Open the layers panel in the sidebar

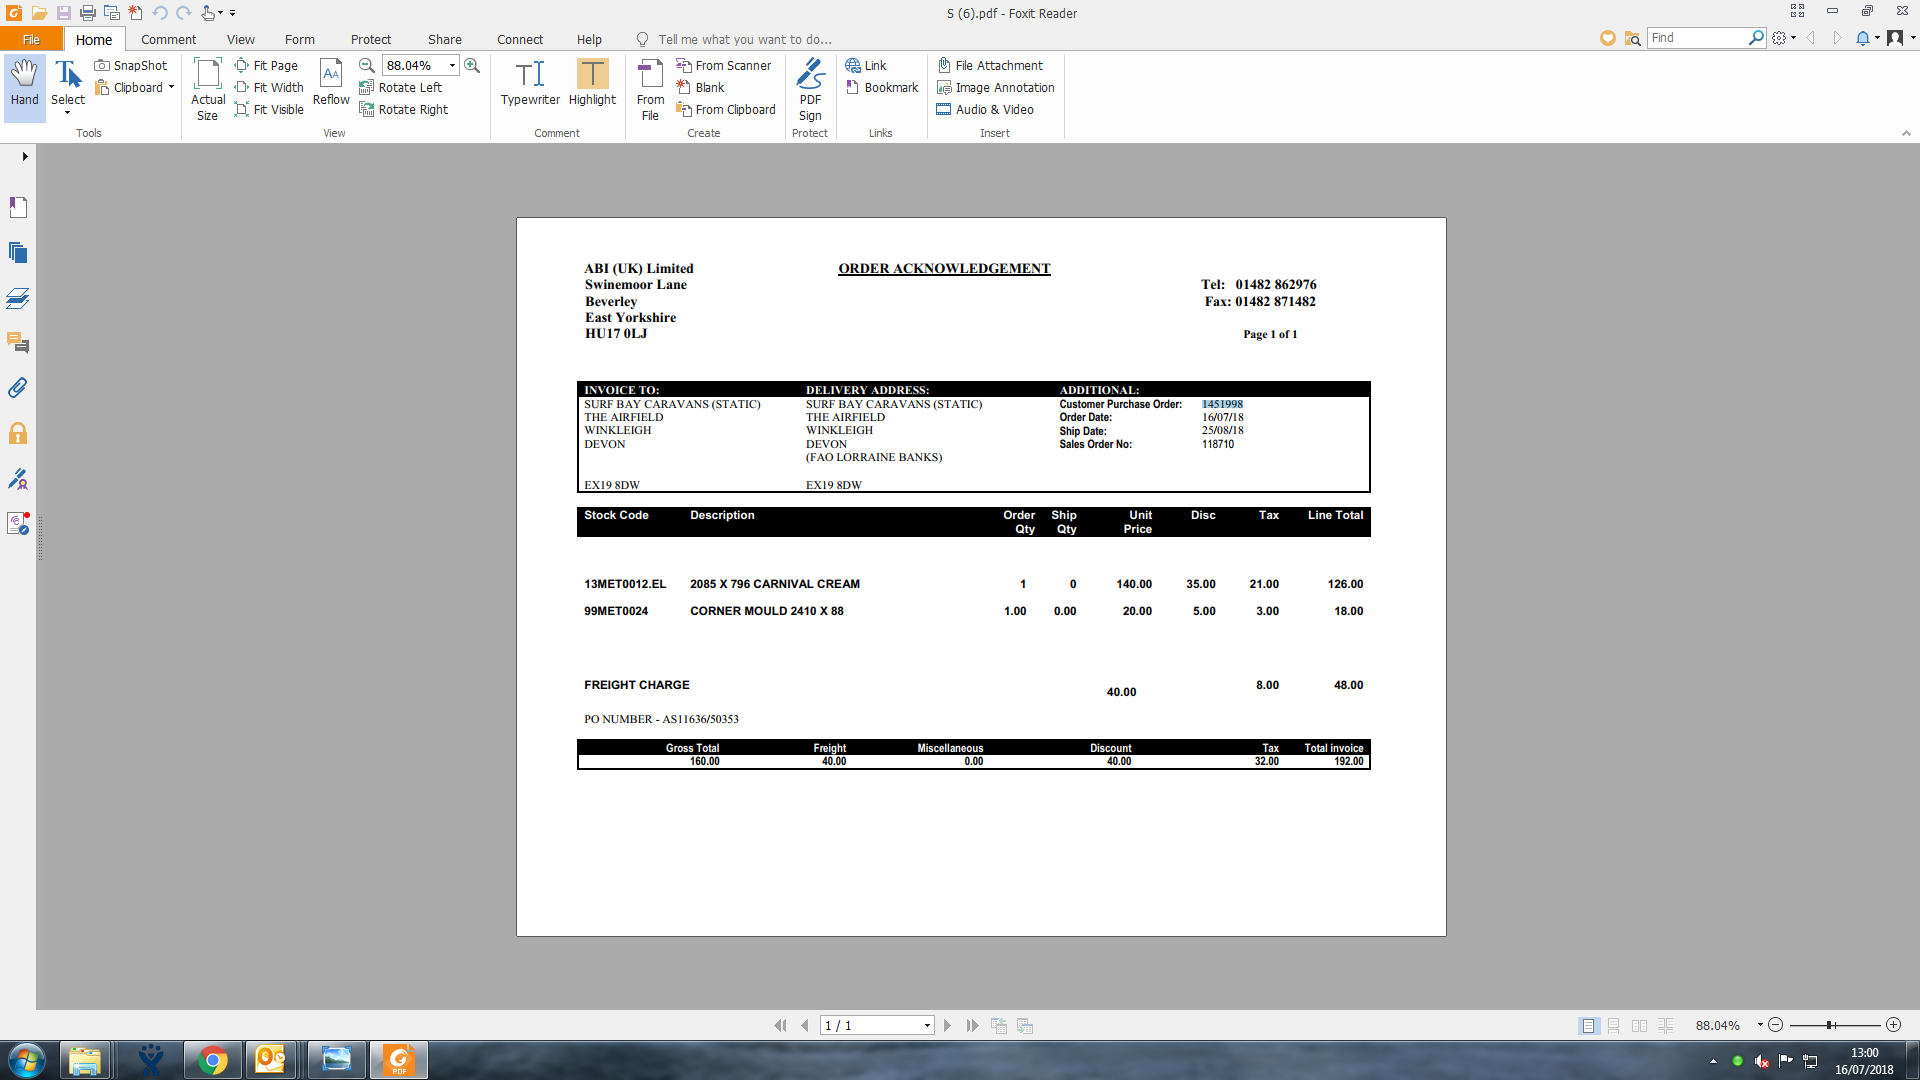pos(18,298)
